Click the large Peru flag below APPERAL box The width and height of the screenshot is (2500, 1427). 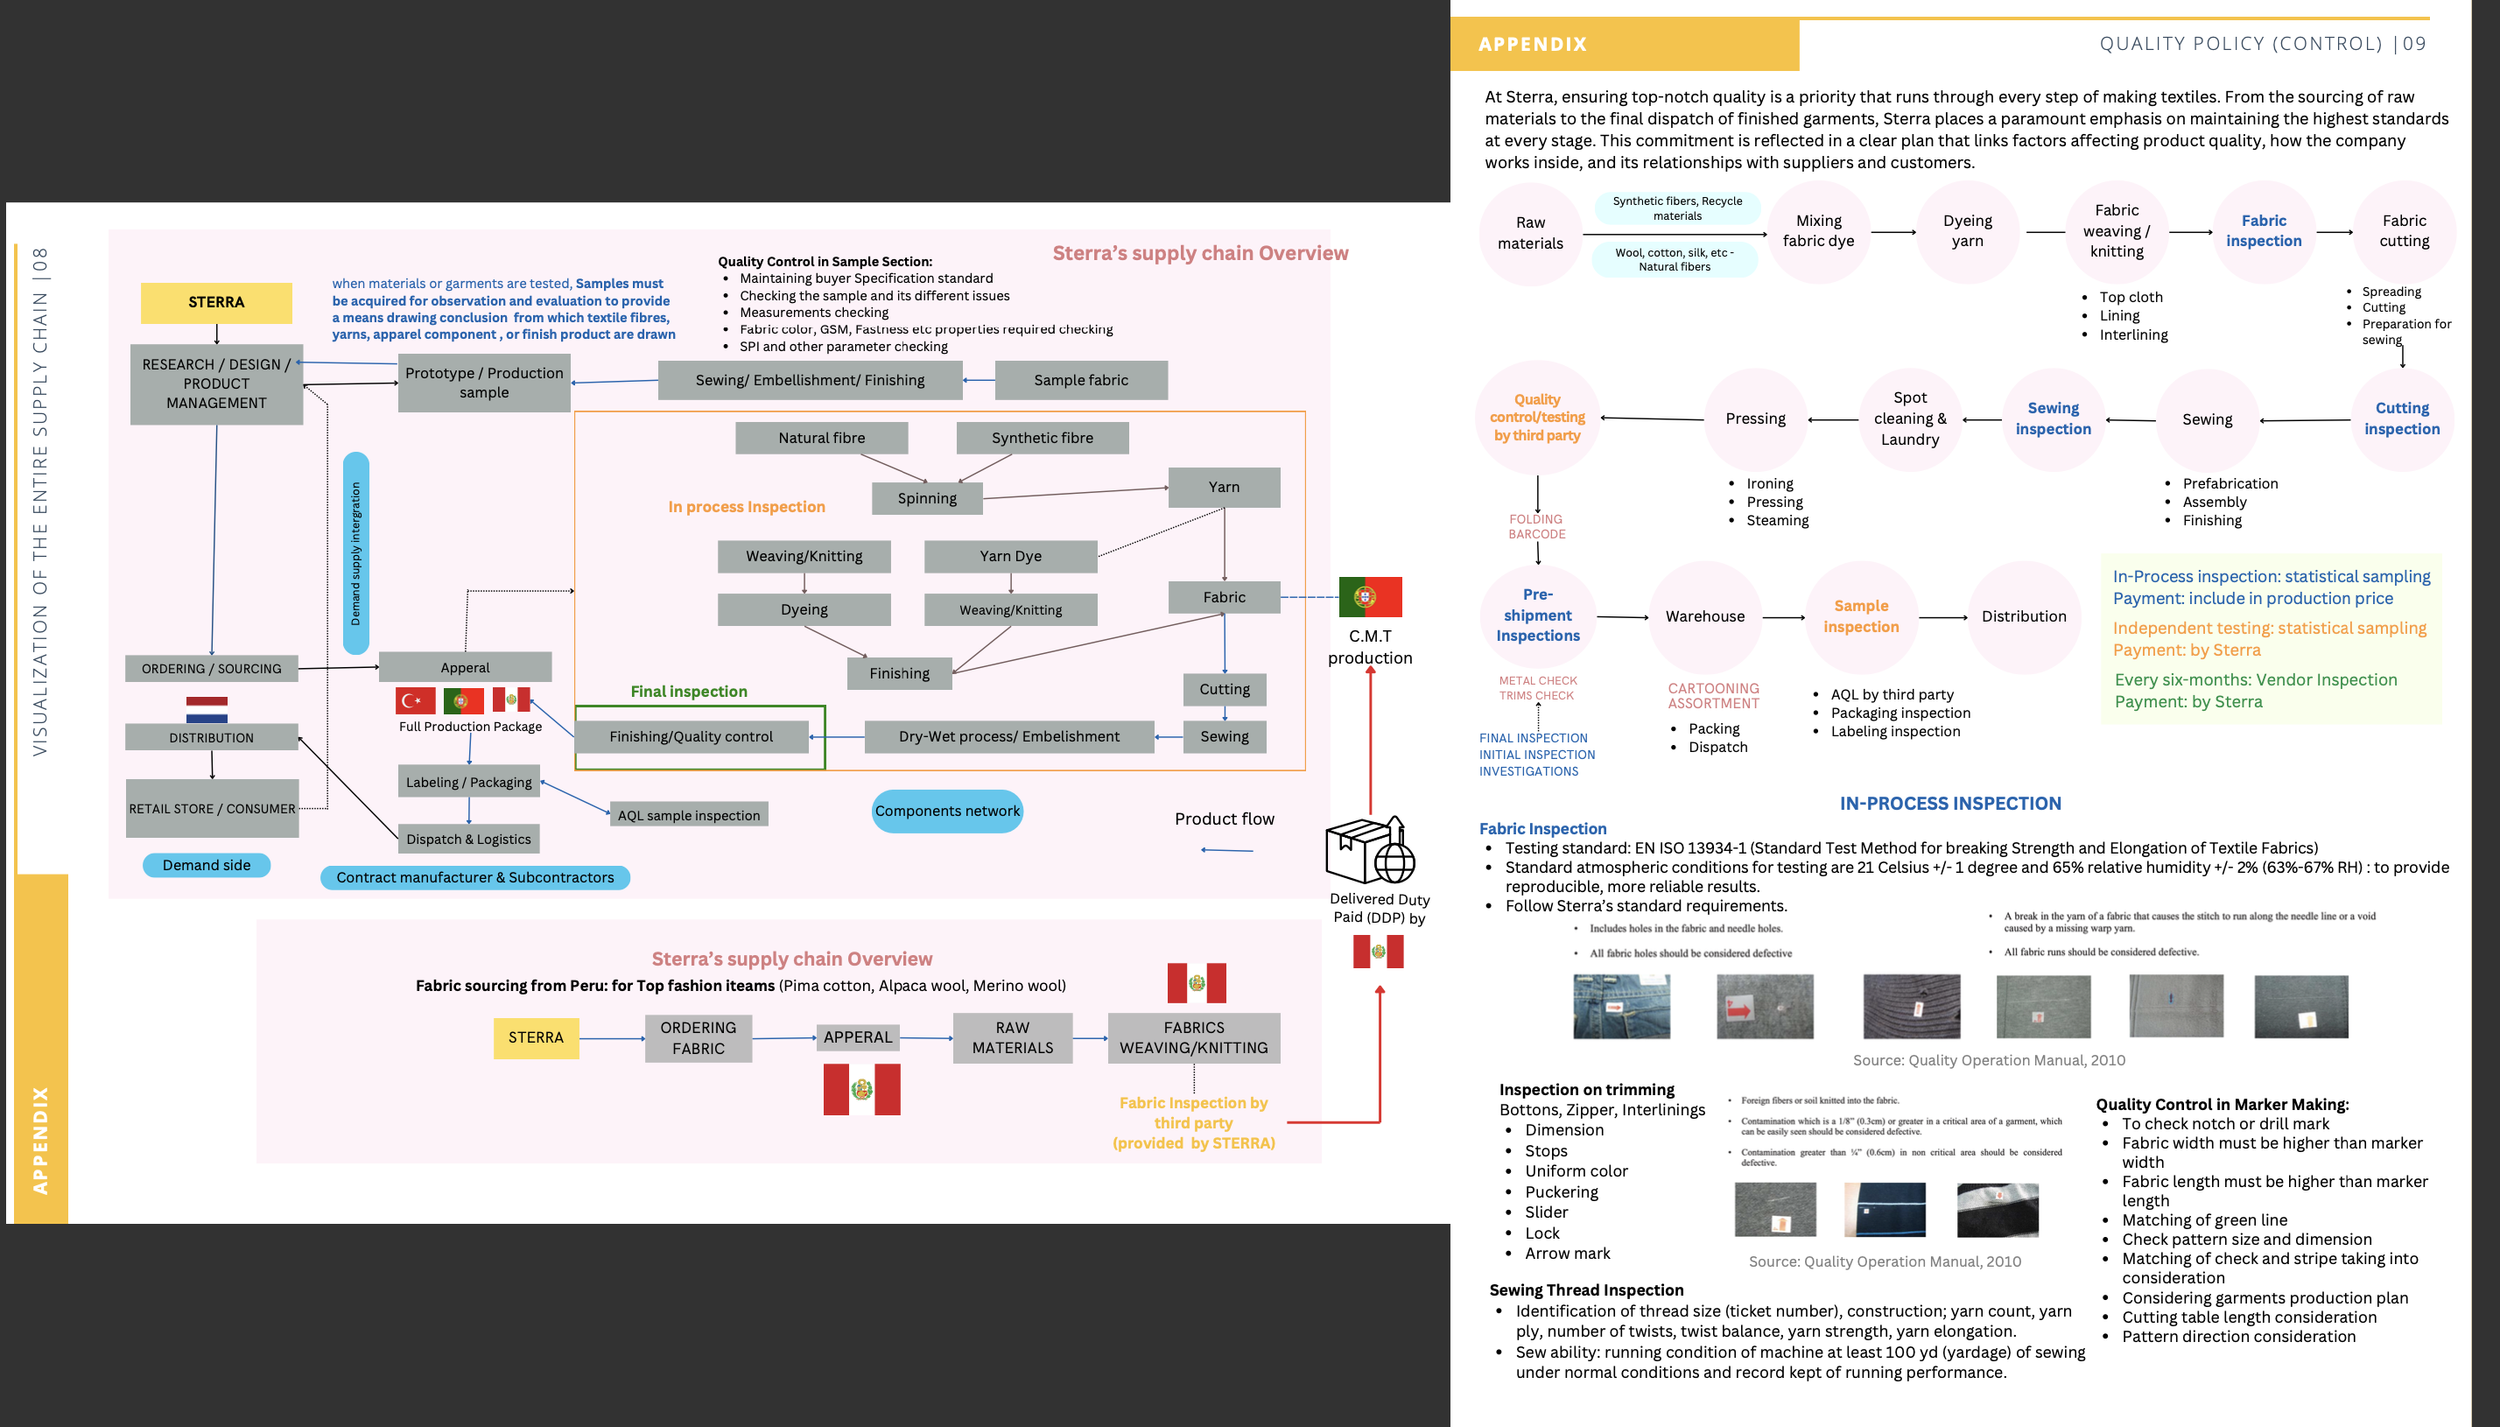tap(861, 1089)
